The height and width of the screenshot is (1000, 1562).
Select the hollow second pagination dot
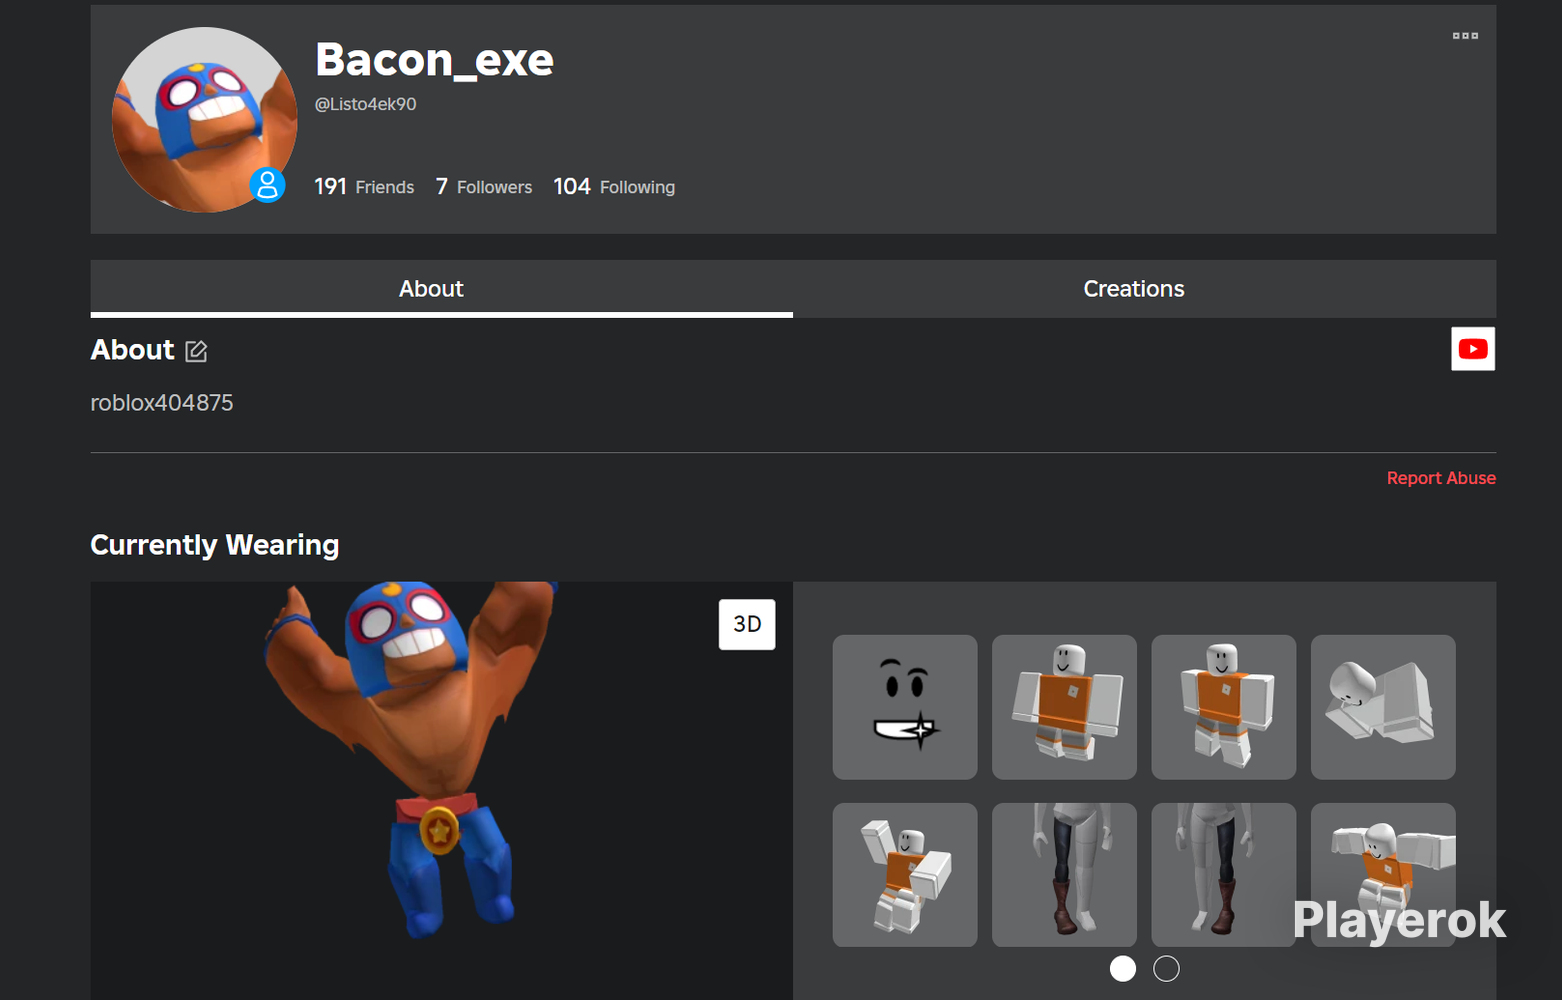pos(1166,968)
